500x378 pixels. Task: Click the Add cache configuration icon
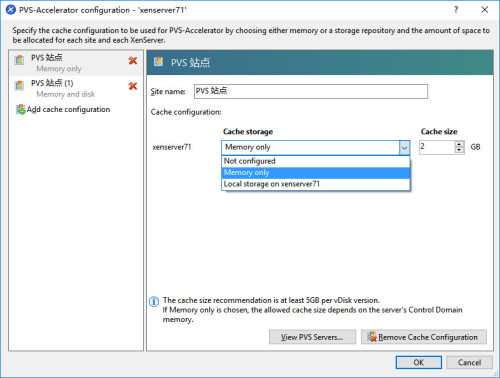click(x=20, y=109)
